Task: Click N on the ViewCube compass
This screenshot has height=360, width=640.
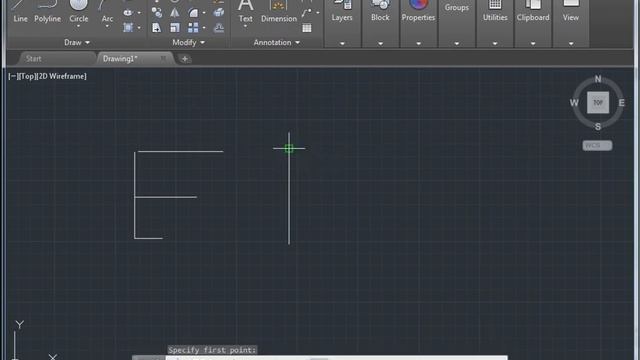Action: 598,79
